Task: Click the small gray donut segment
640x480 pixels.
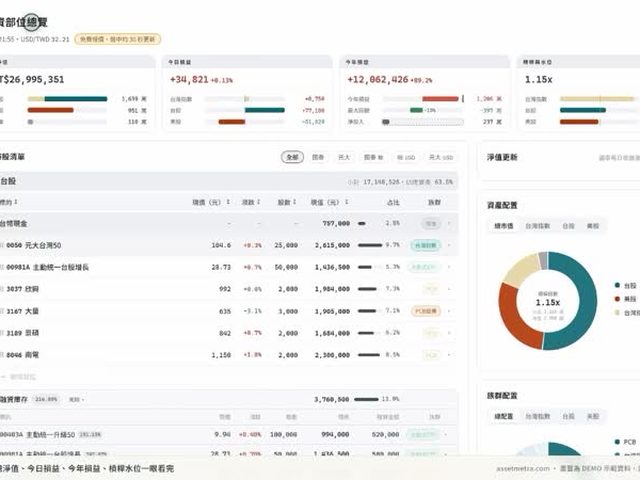Action: click(543, 260)
